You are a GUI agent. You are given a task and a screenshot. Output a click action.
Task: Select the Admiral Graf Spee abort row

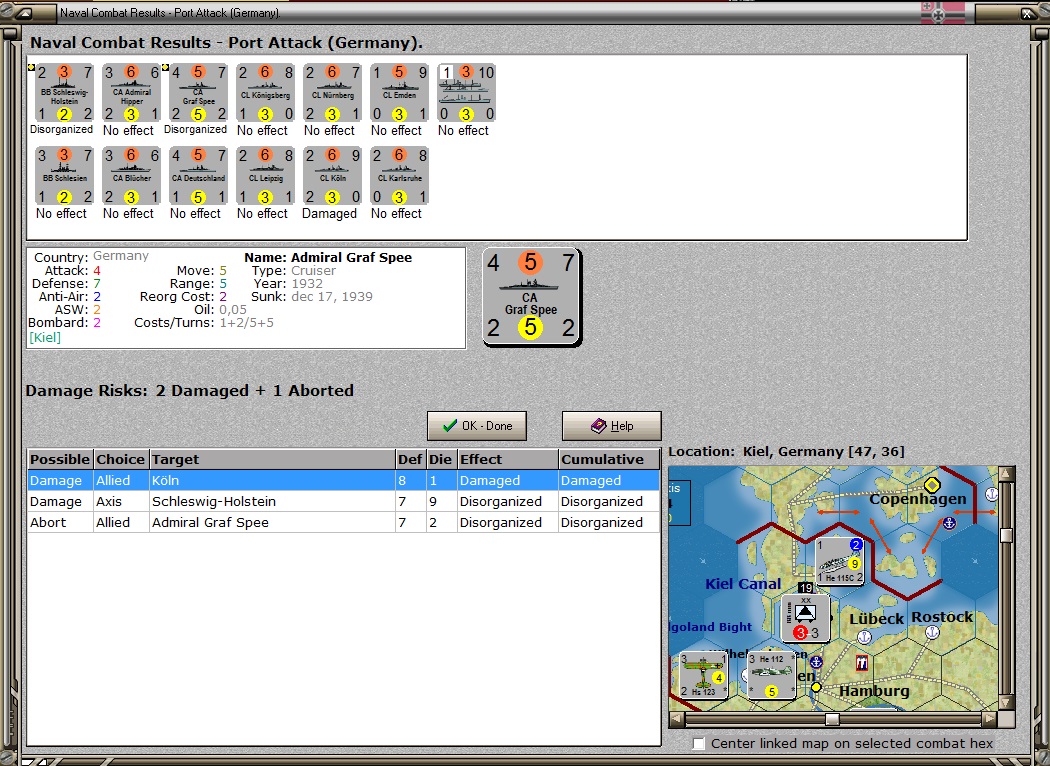[344, 522]
